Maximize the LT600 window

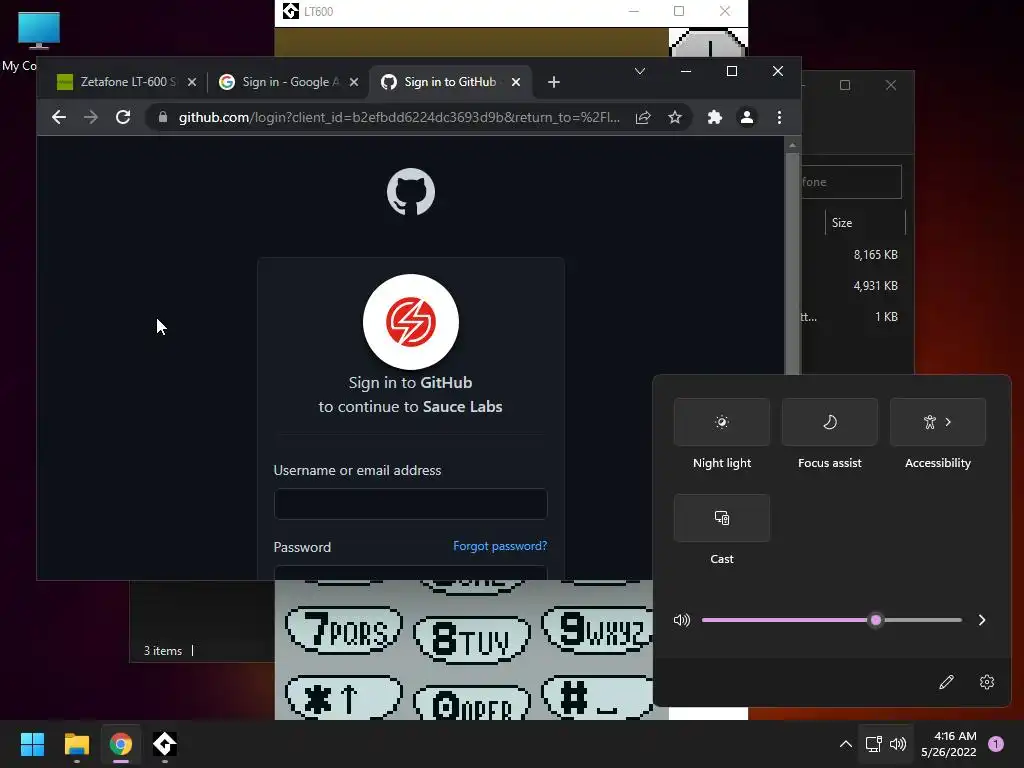[x=679, y=11]
